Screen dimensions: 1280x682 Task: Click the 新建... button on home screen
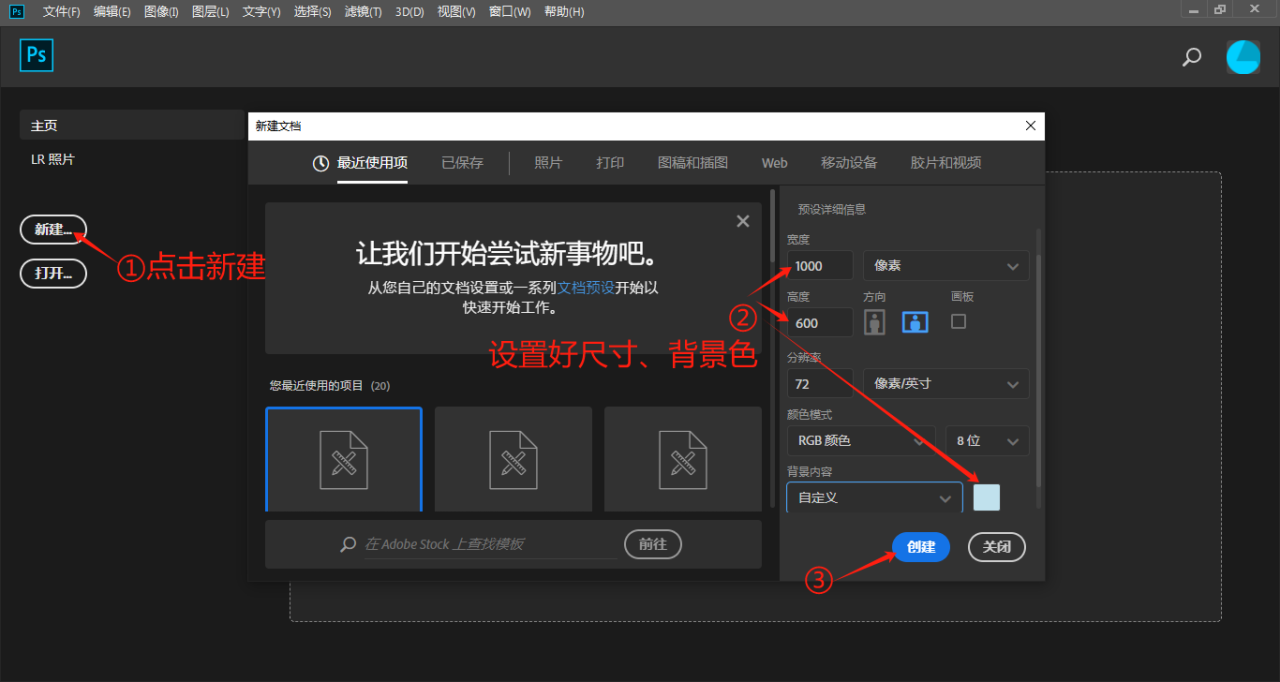pyautogui.click(x=53, y=230)
